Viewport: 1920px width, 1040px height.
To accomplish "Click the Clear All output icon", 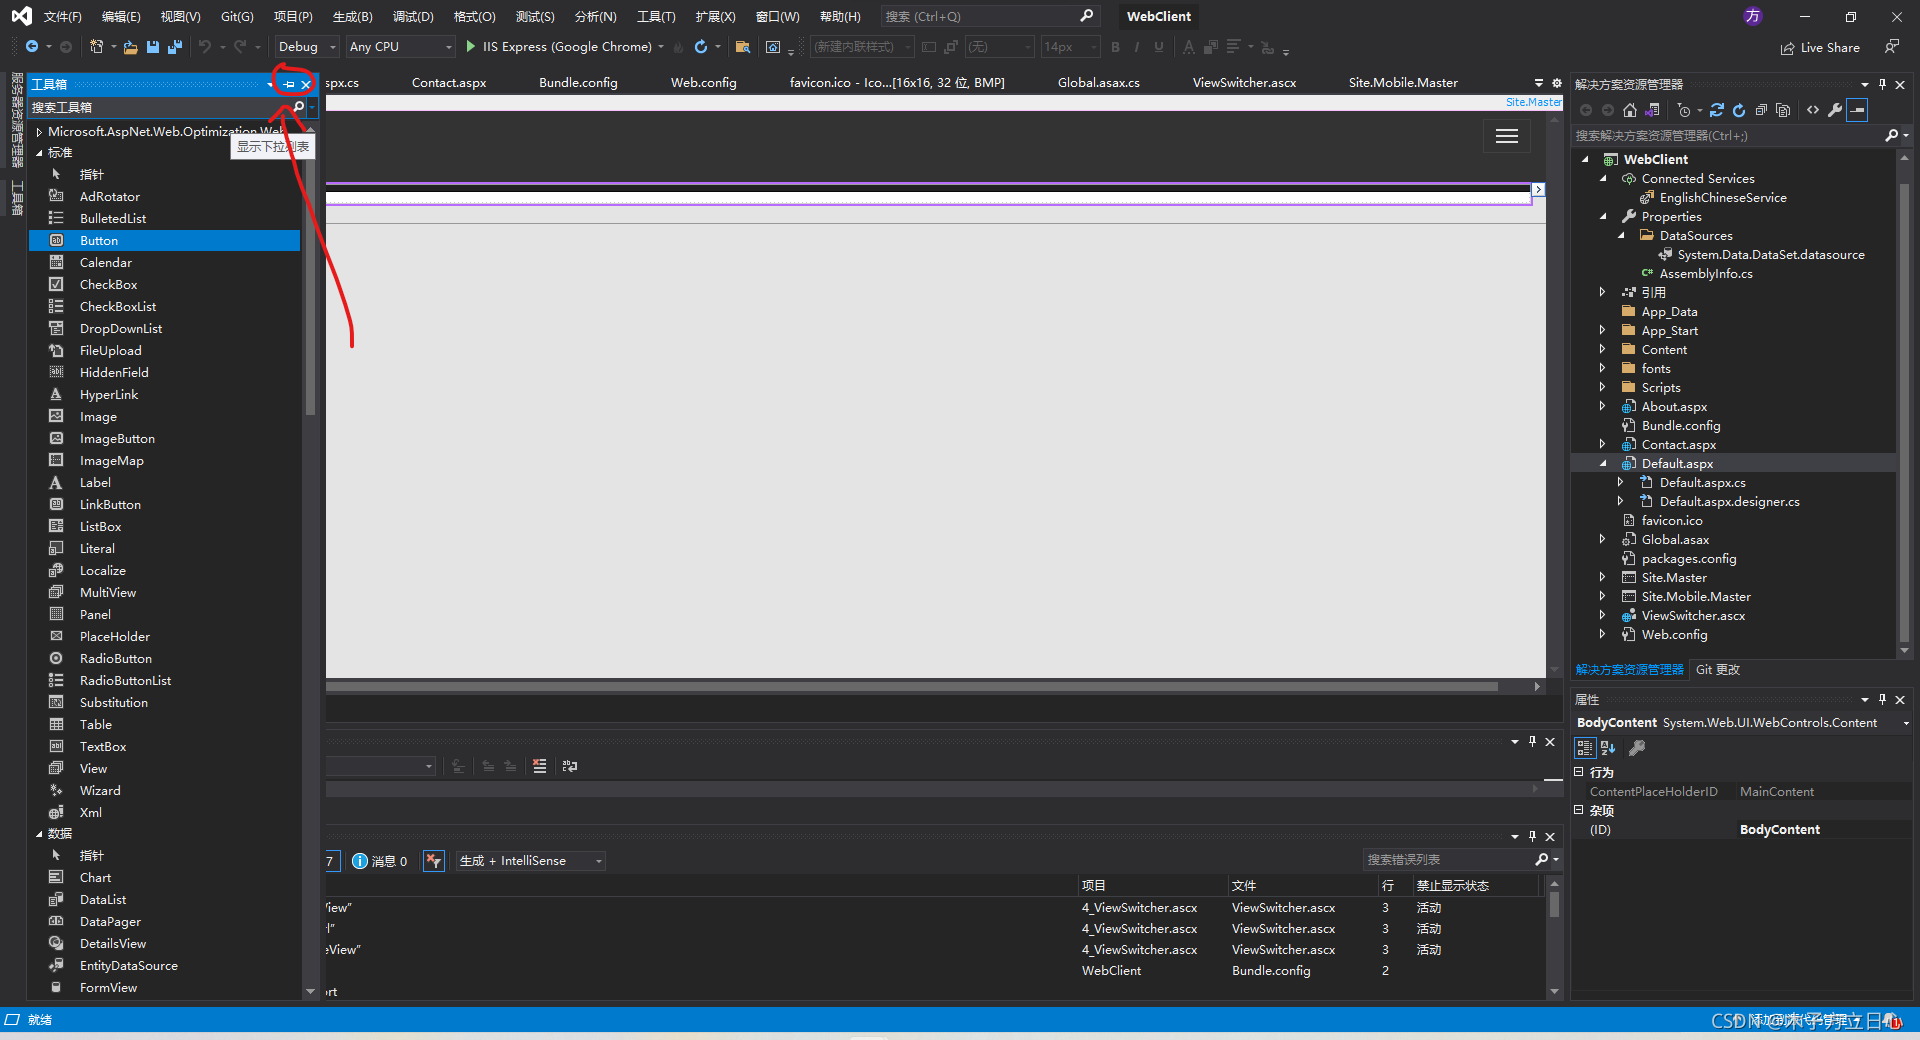I will (x=540, y=766).
